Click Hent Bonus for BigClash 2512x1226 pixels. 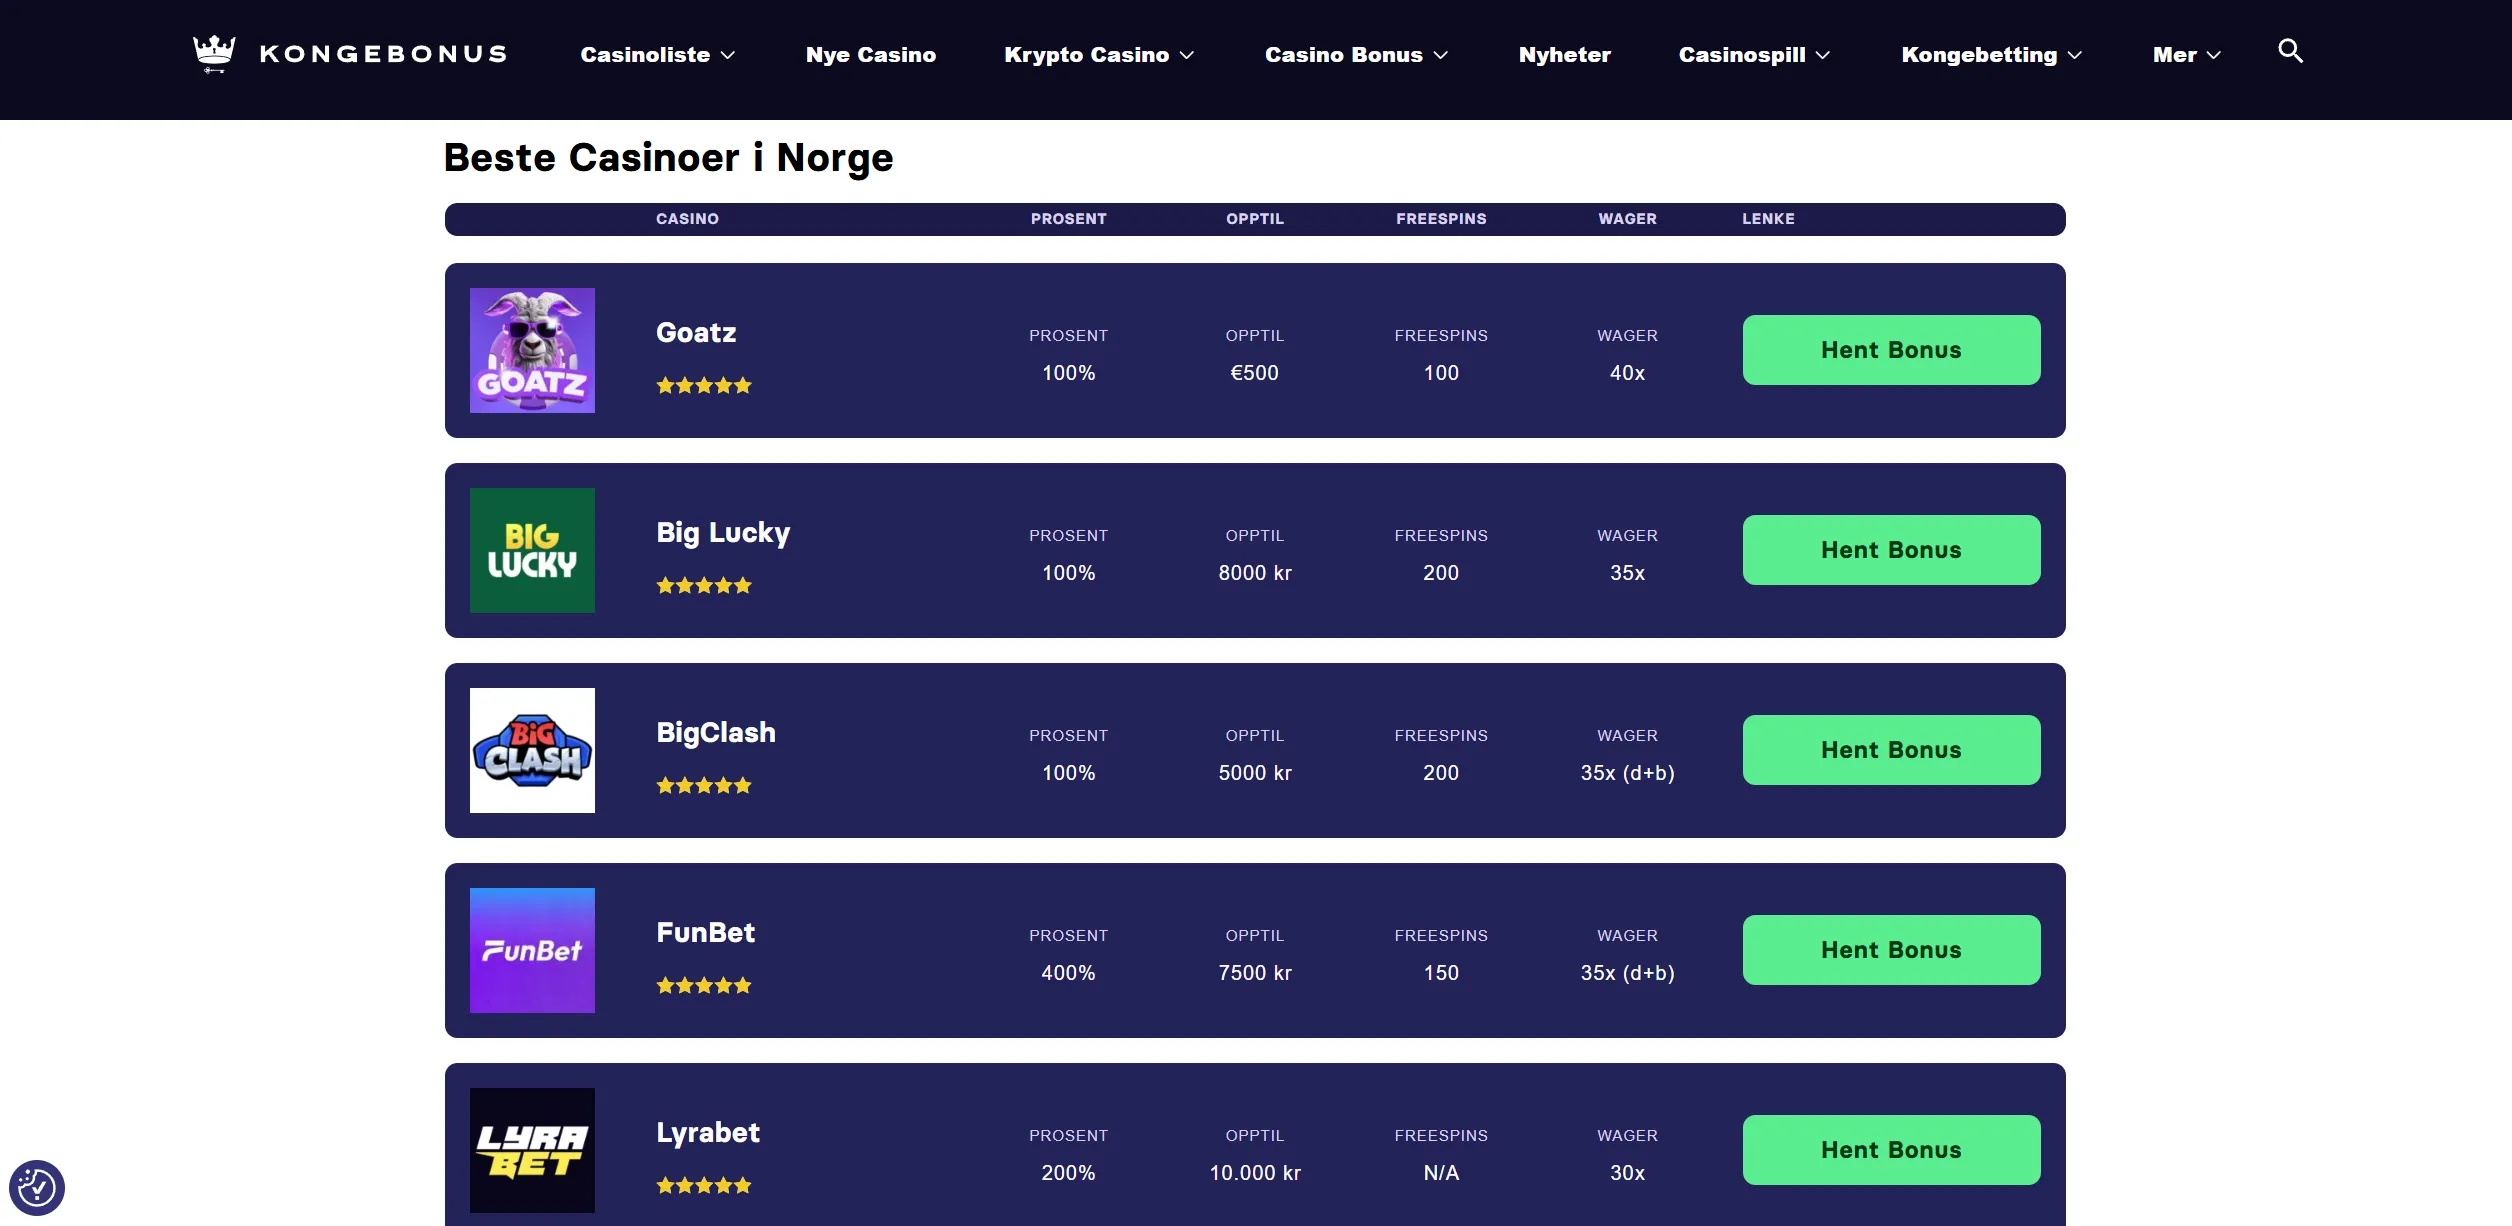(x=1891, y=750)
